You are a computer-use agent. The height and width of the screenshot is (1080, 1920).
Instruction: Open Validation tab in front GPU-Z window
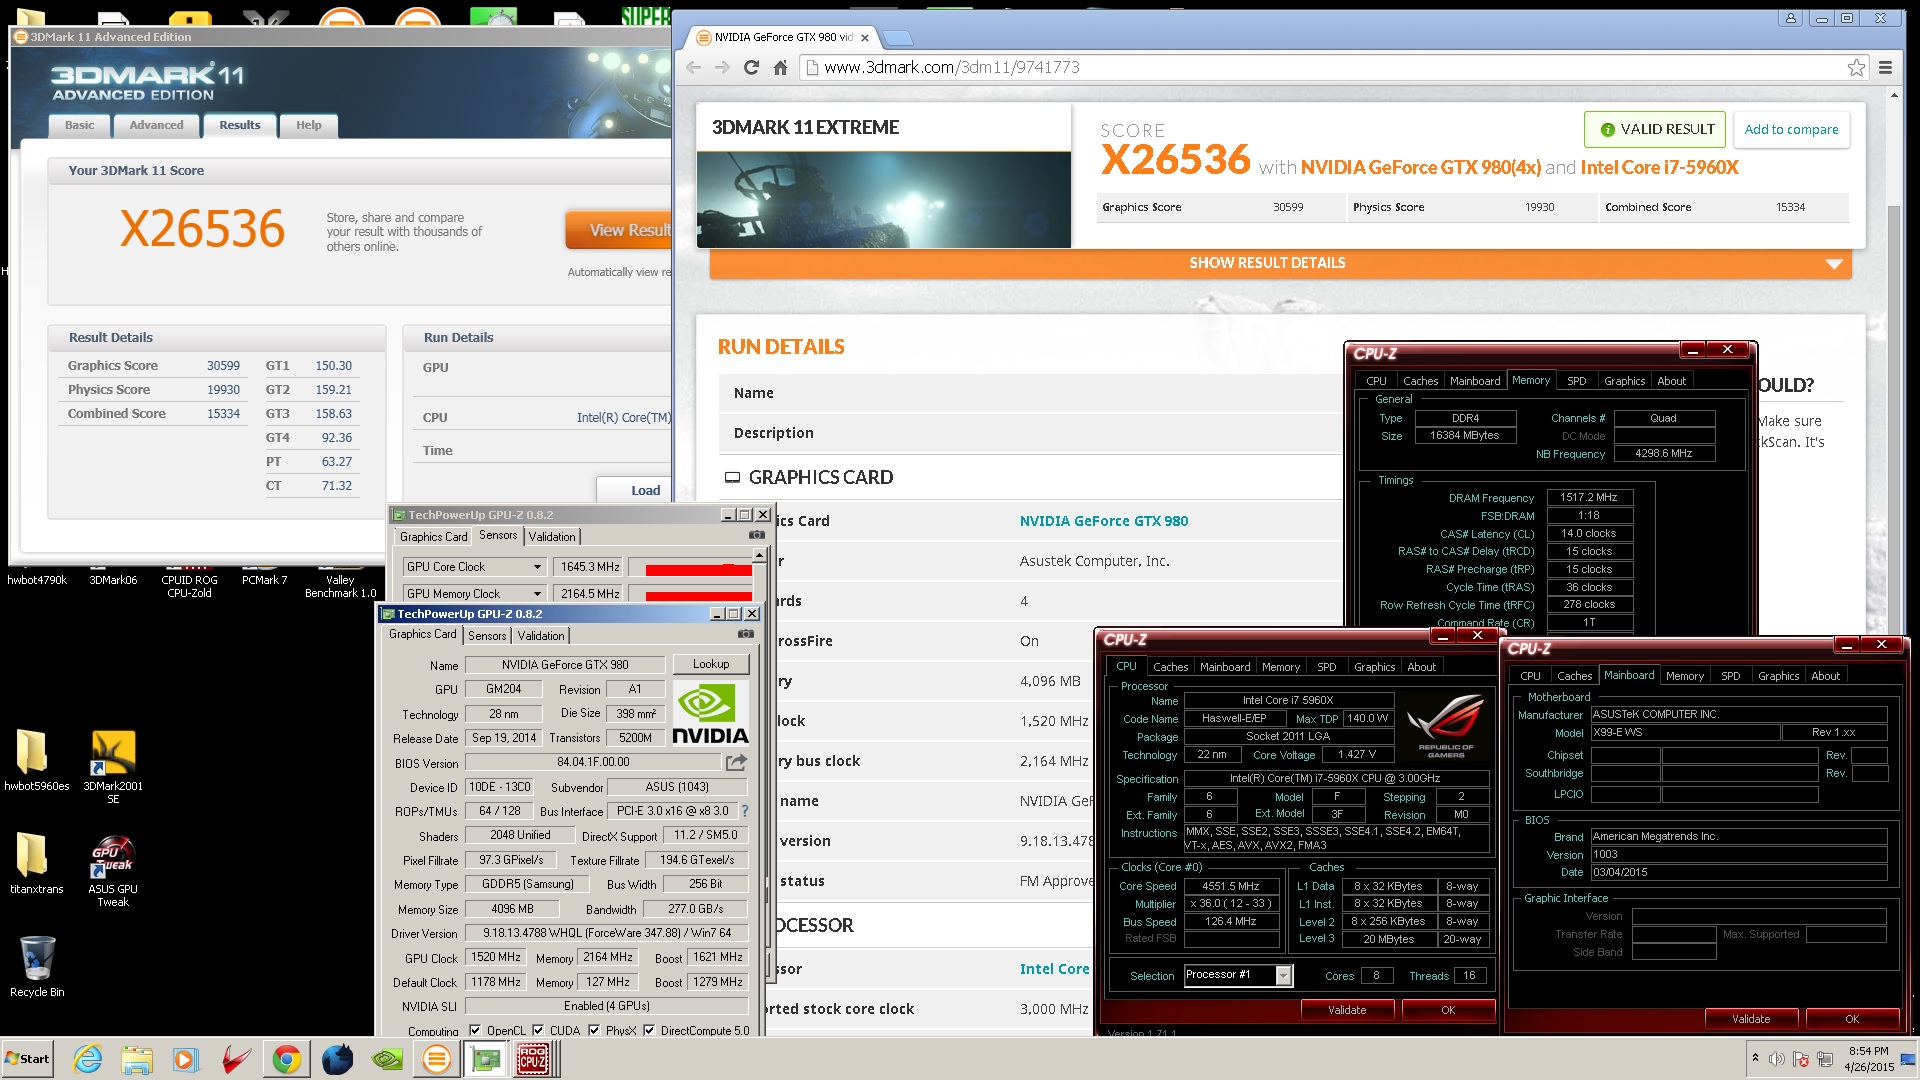click(541, 636)
